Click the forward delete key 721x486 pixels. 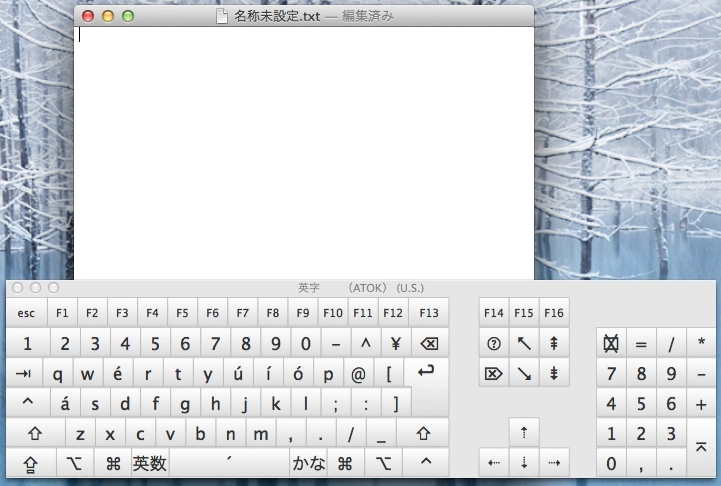pyautogui.click(x=493, y=373)
